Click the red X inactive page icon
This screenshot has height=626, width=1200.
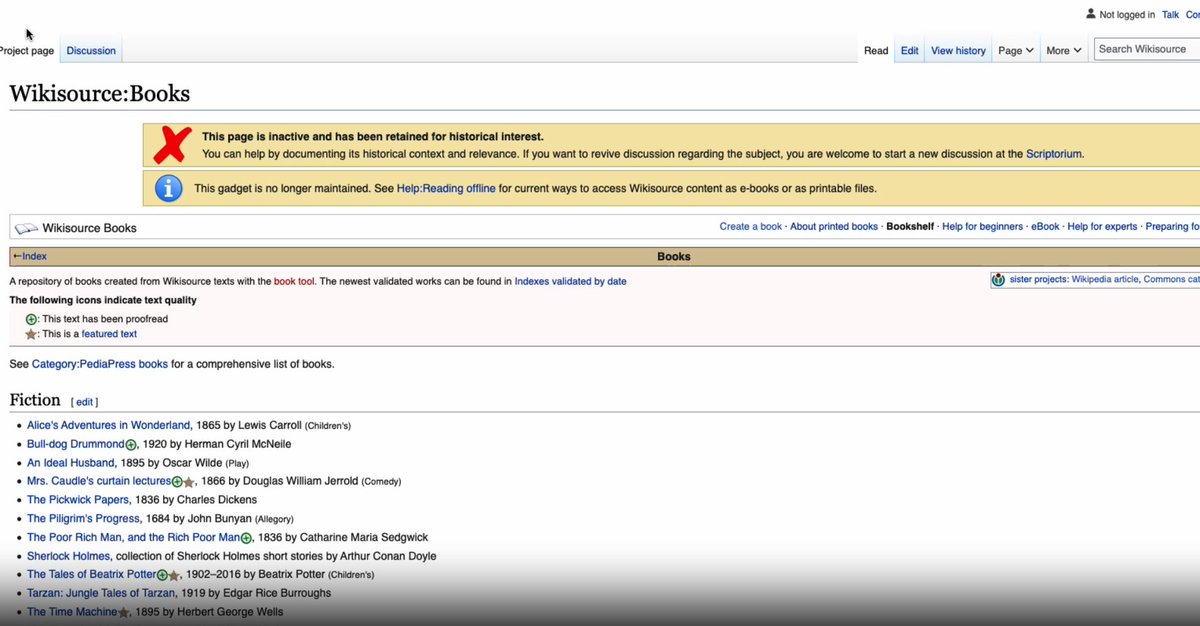[171, 145]
